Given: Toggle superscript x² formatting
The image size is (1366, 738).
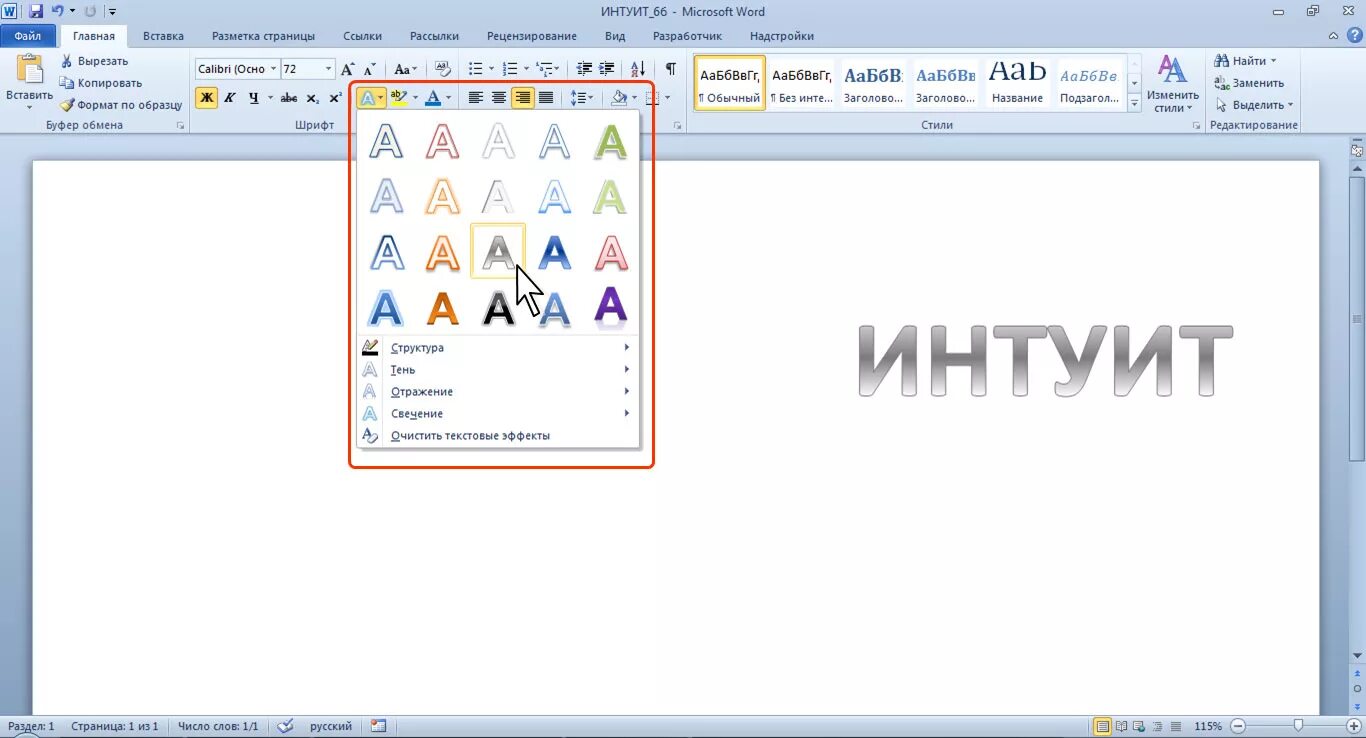Looking at the screenshot, I should (x=336, y=98).
